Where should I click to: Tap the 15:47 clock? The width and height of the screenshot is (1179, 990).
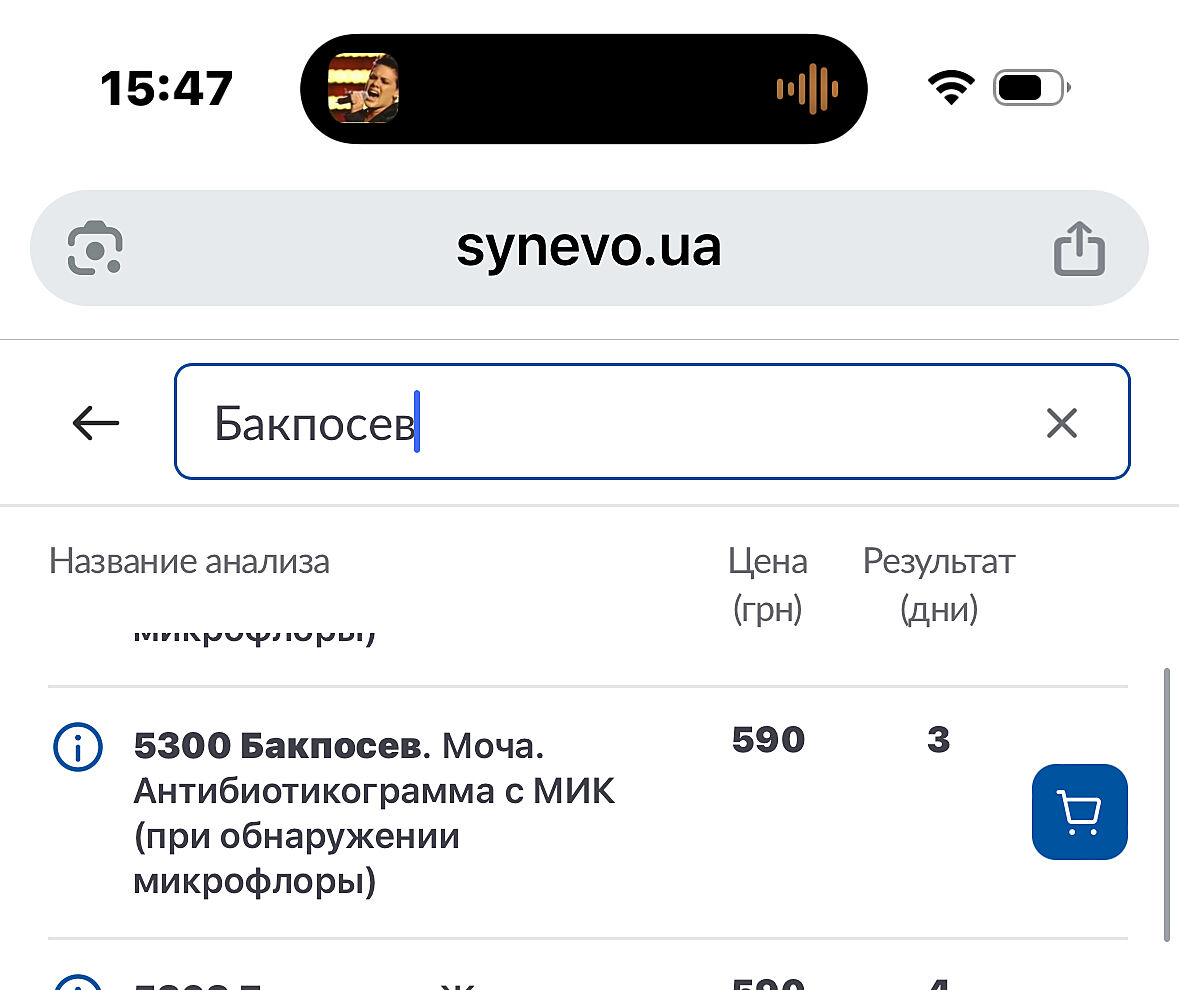pos(167,89)
